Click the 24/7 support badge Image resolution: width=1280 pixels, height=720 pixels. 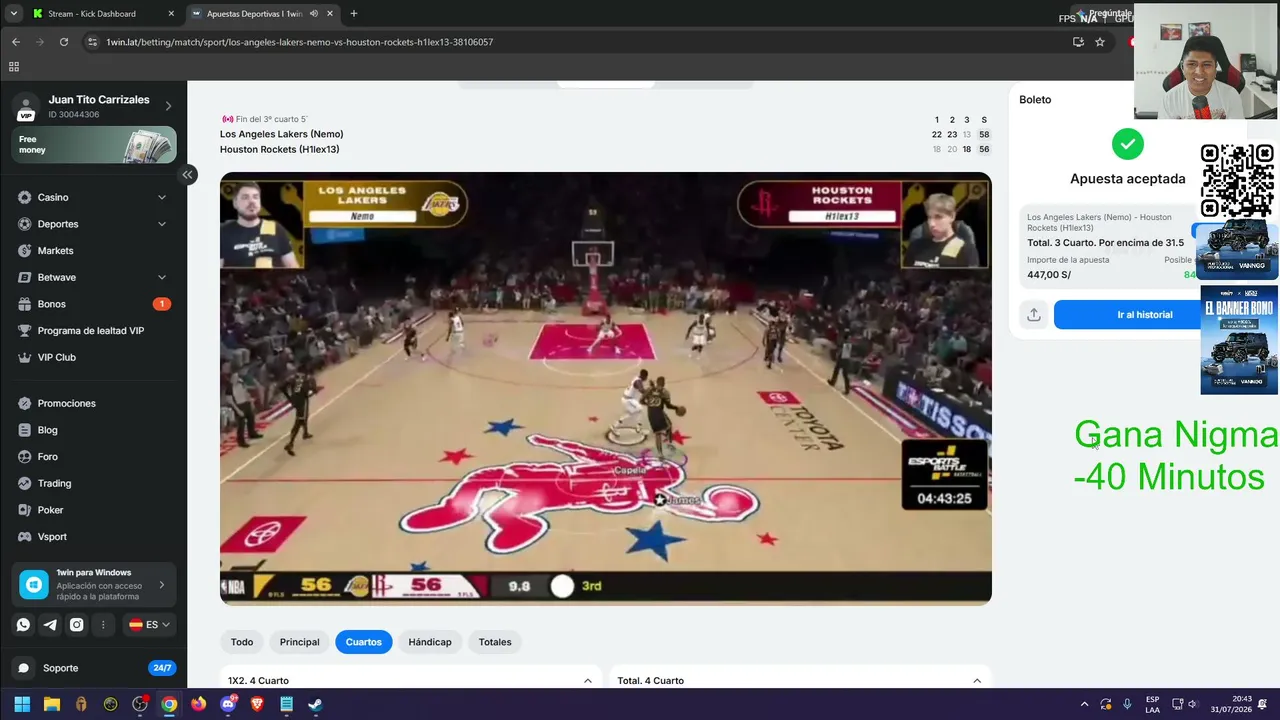(161, 668)
